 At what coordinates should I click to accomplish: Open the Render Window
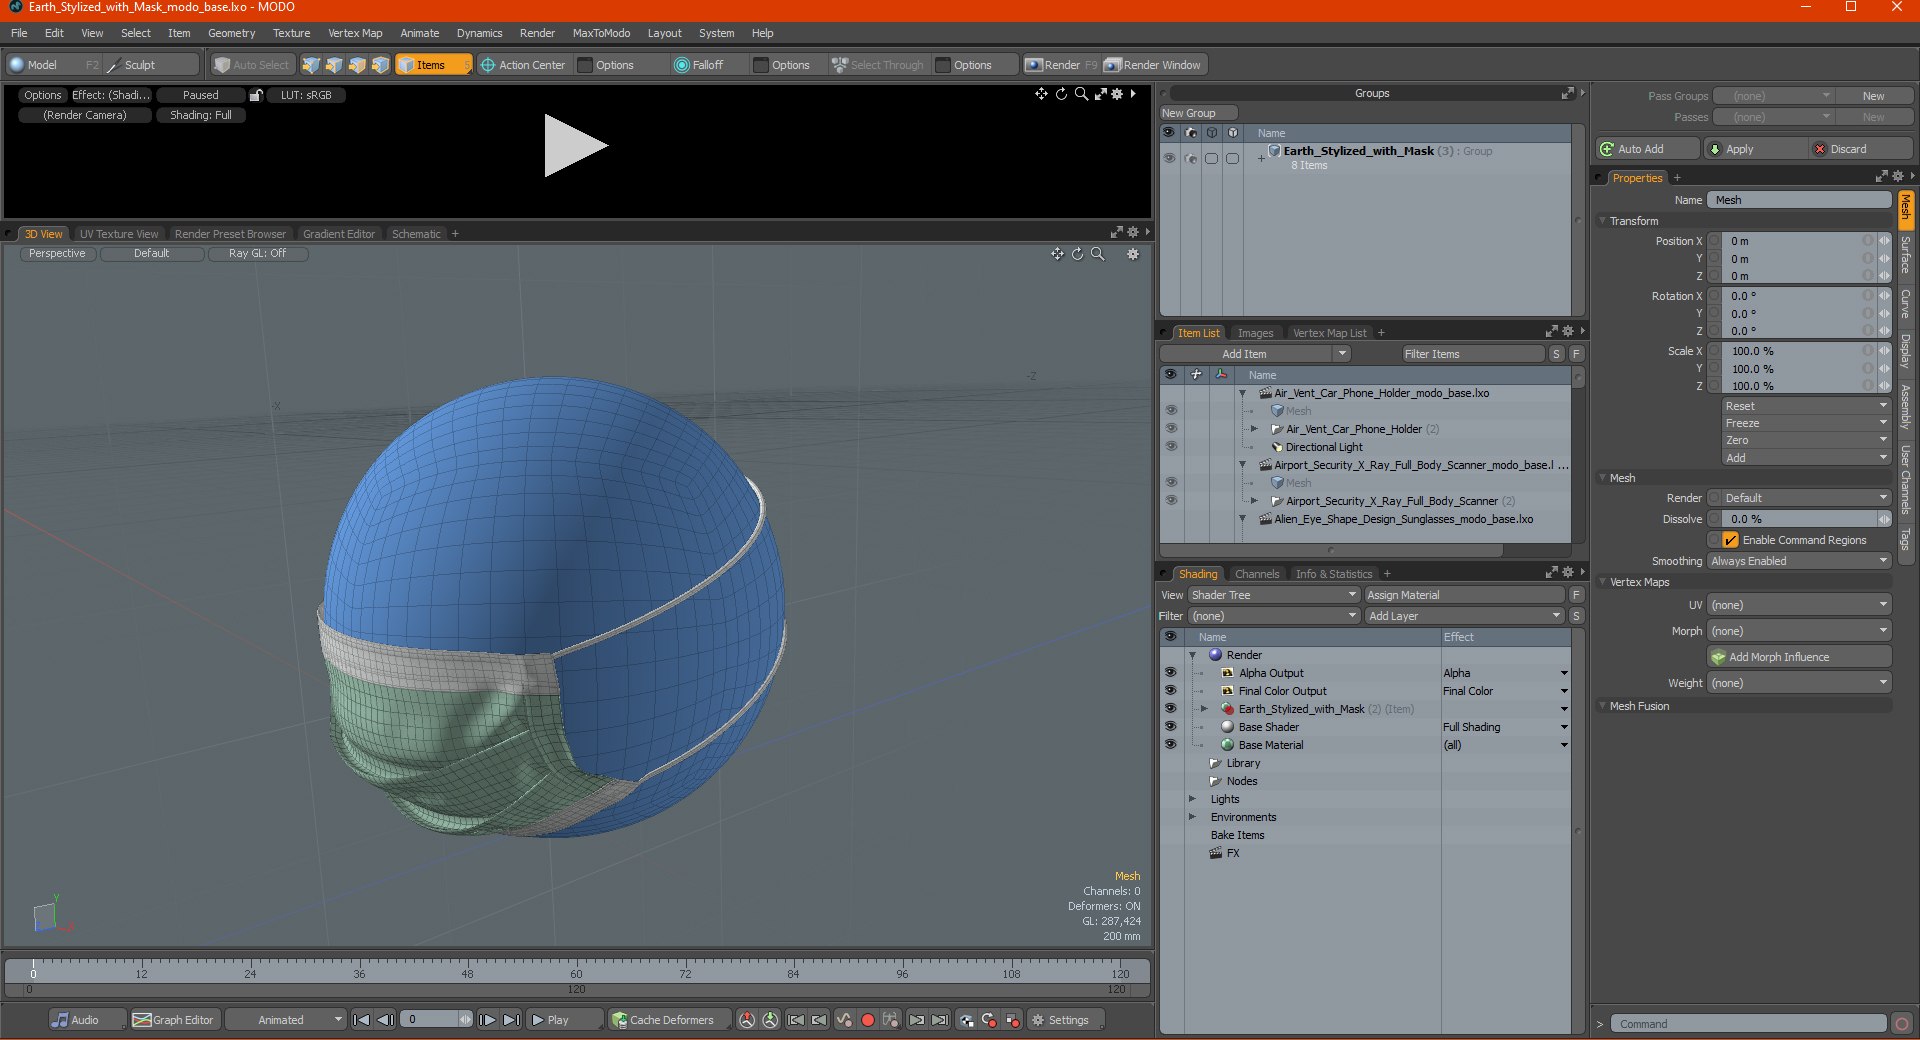point(1153,65)
